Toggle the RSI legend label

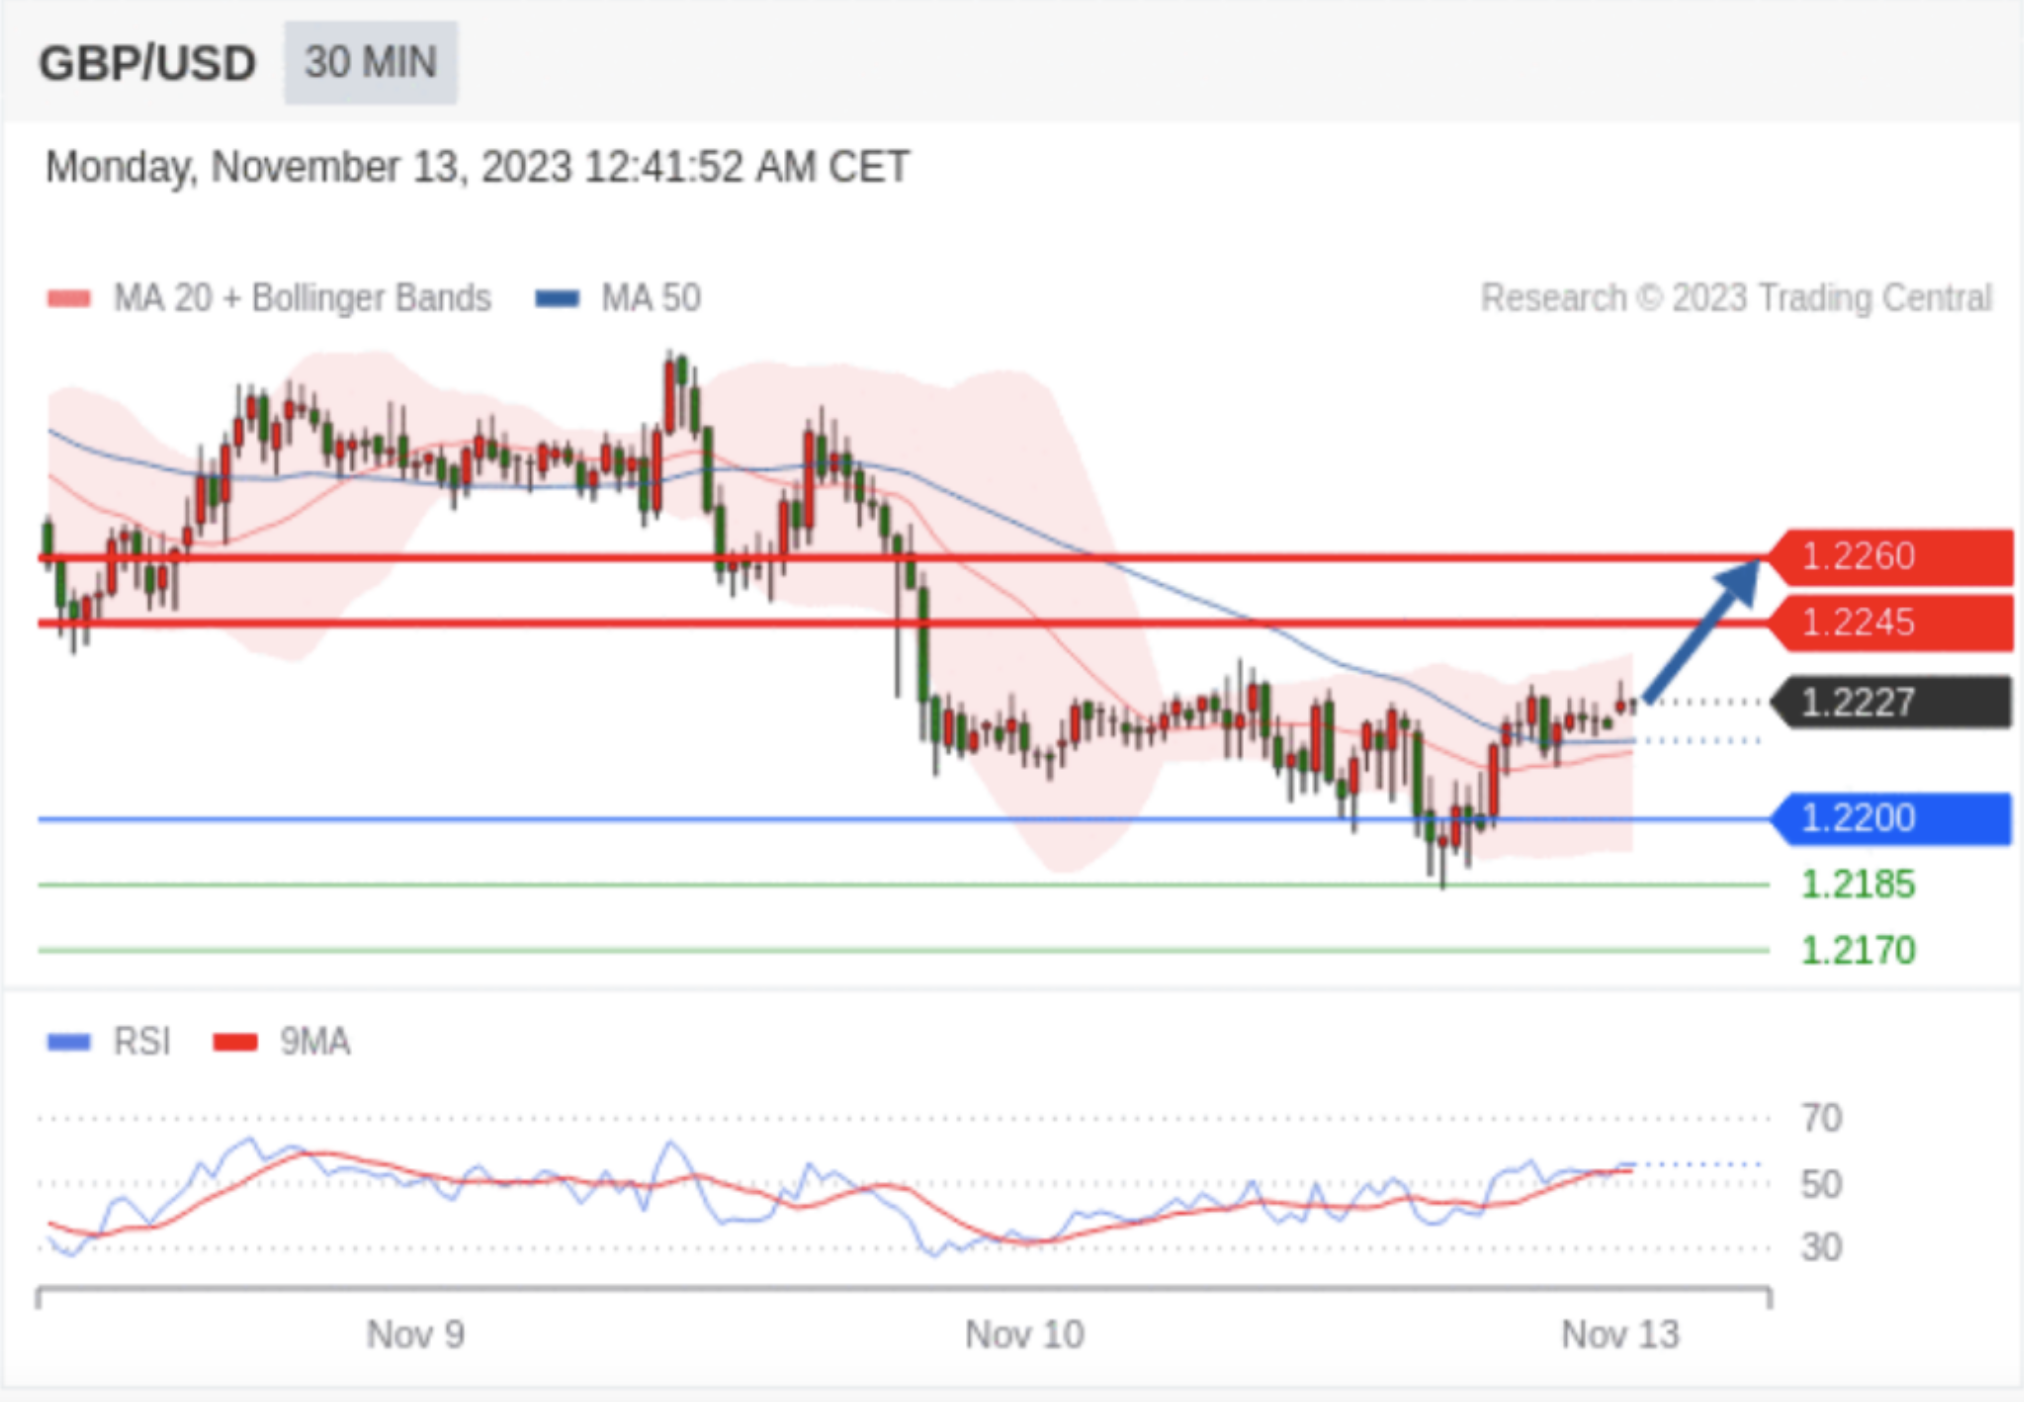point(142,1042)
